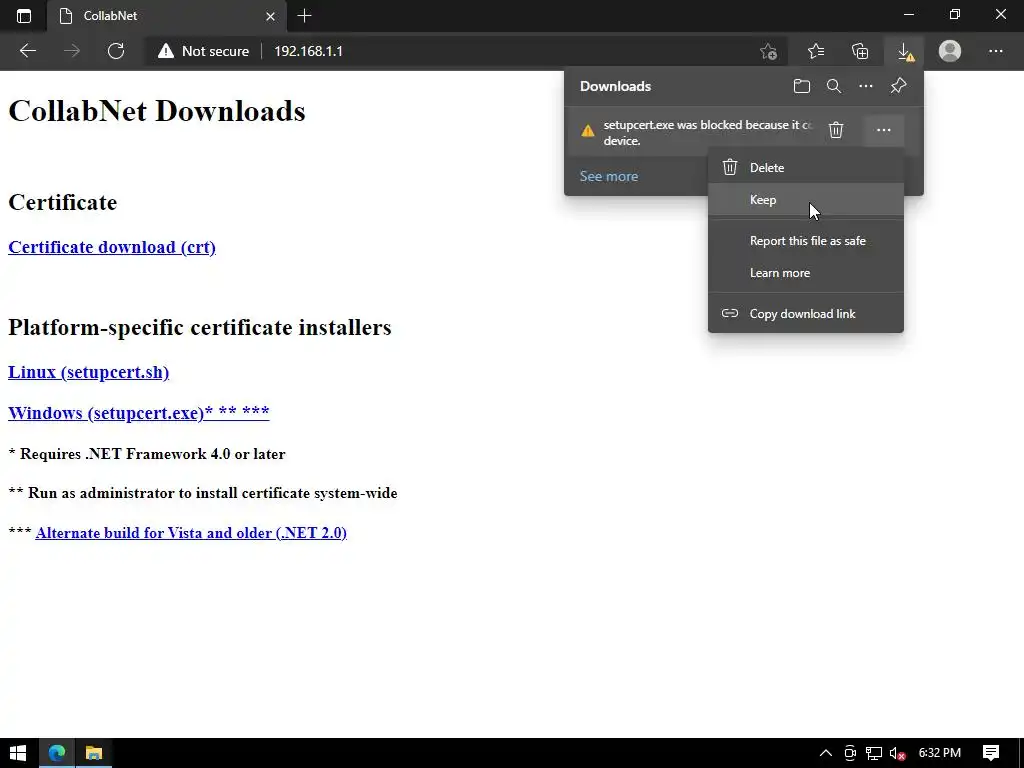Toggle the Downloads toolbar button
This screenshot has height=768, width=1024.
click(x=905, y=51)
